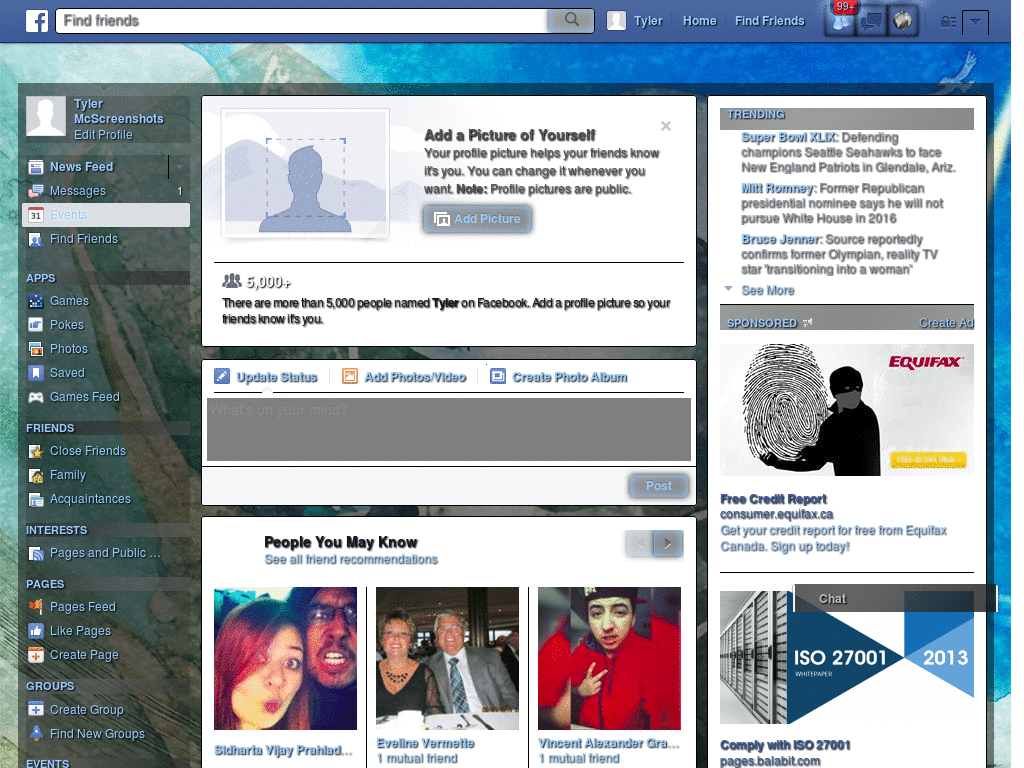This screenshot has height=768, width=1024.
Task: Click the Saved bookmark icon
Action: tap(36, 373)
